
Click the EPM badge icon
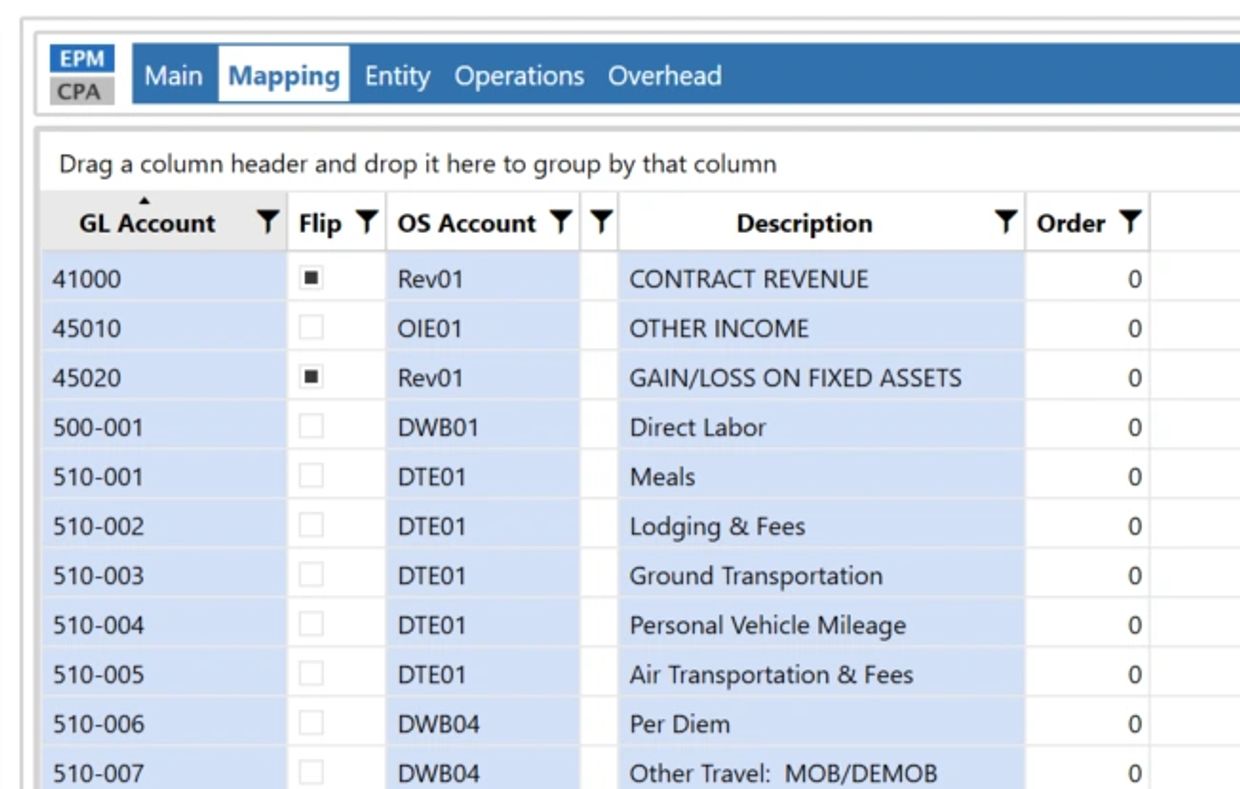tap(82, 59)
